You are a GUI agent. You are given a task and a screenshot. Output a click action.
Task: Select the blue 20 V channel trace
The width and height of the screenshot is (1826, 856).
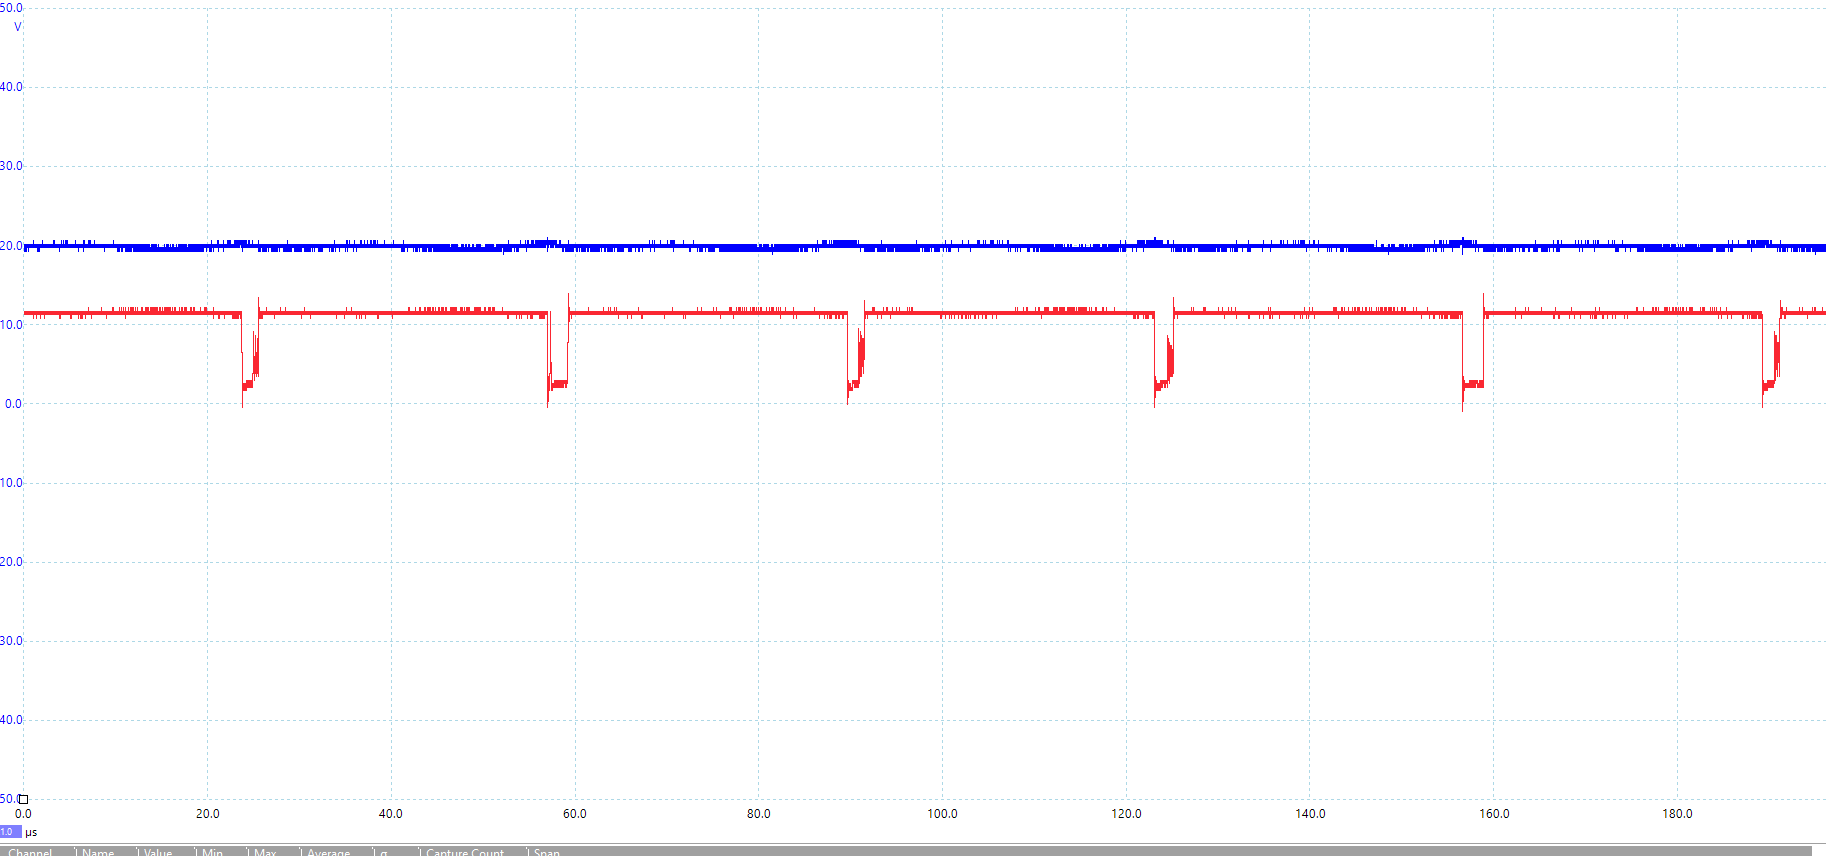pos(924,246)
